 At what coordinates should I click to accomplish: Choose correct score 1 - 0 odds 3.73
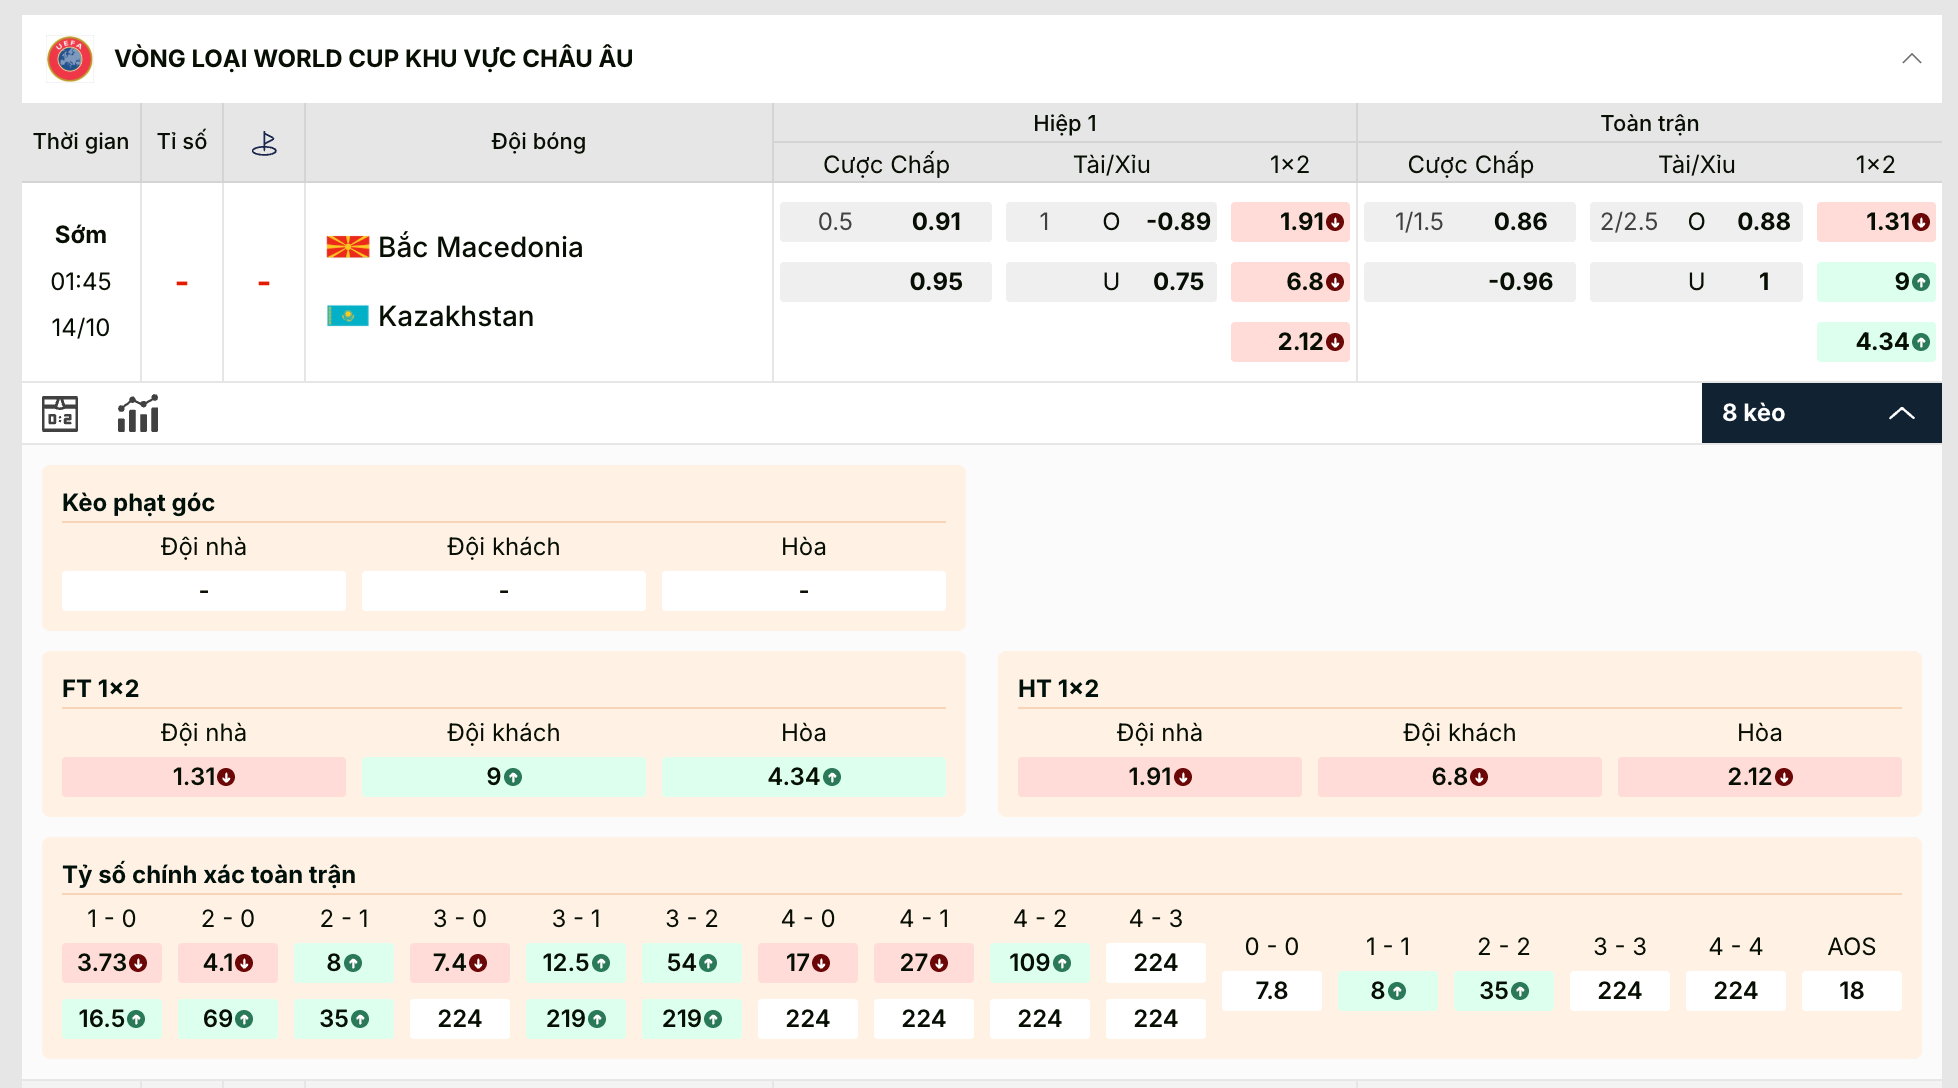111,963
